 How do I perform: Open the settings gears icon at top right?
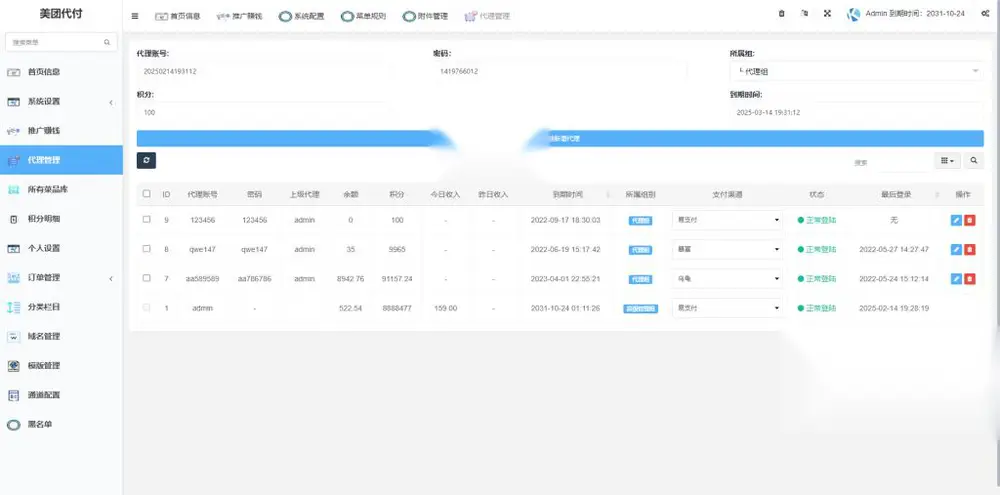985,13
